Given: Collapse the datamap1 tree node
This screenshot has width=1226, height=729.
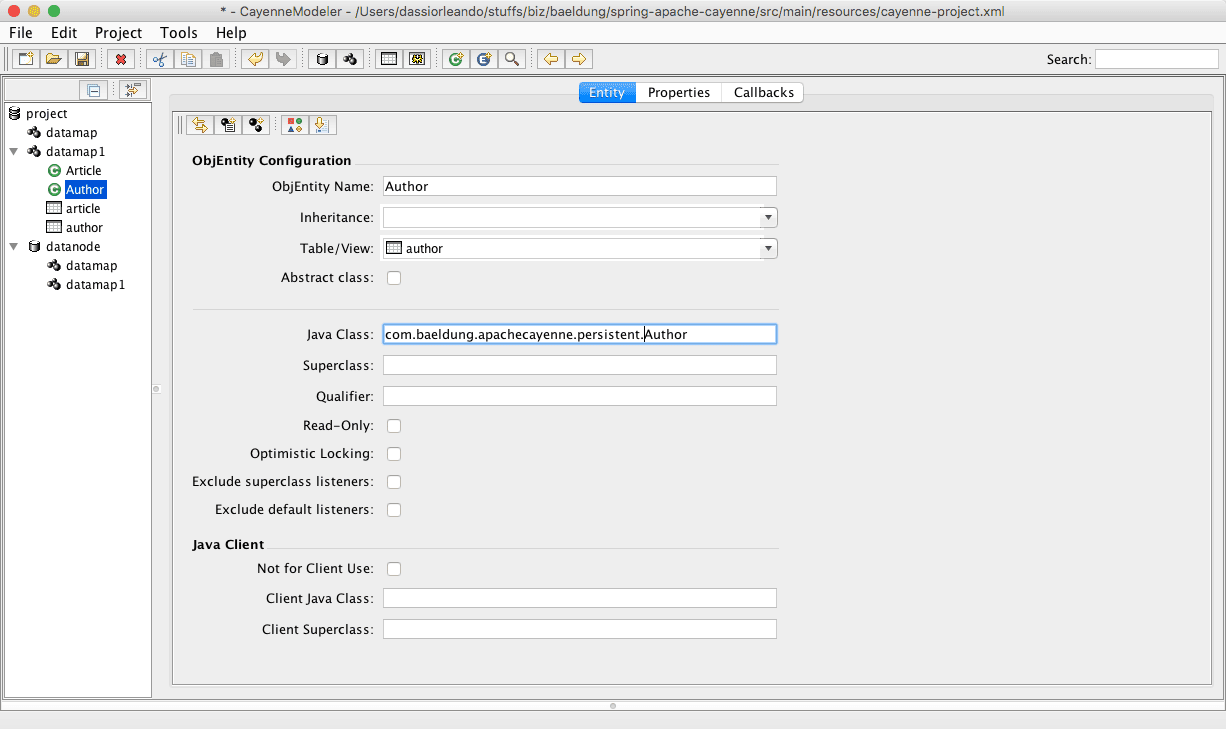Looking at the screenshot, I should (x=14, y=152).
